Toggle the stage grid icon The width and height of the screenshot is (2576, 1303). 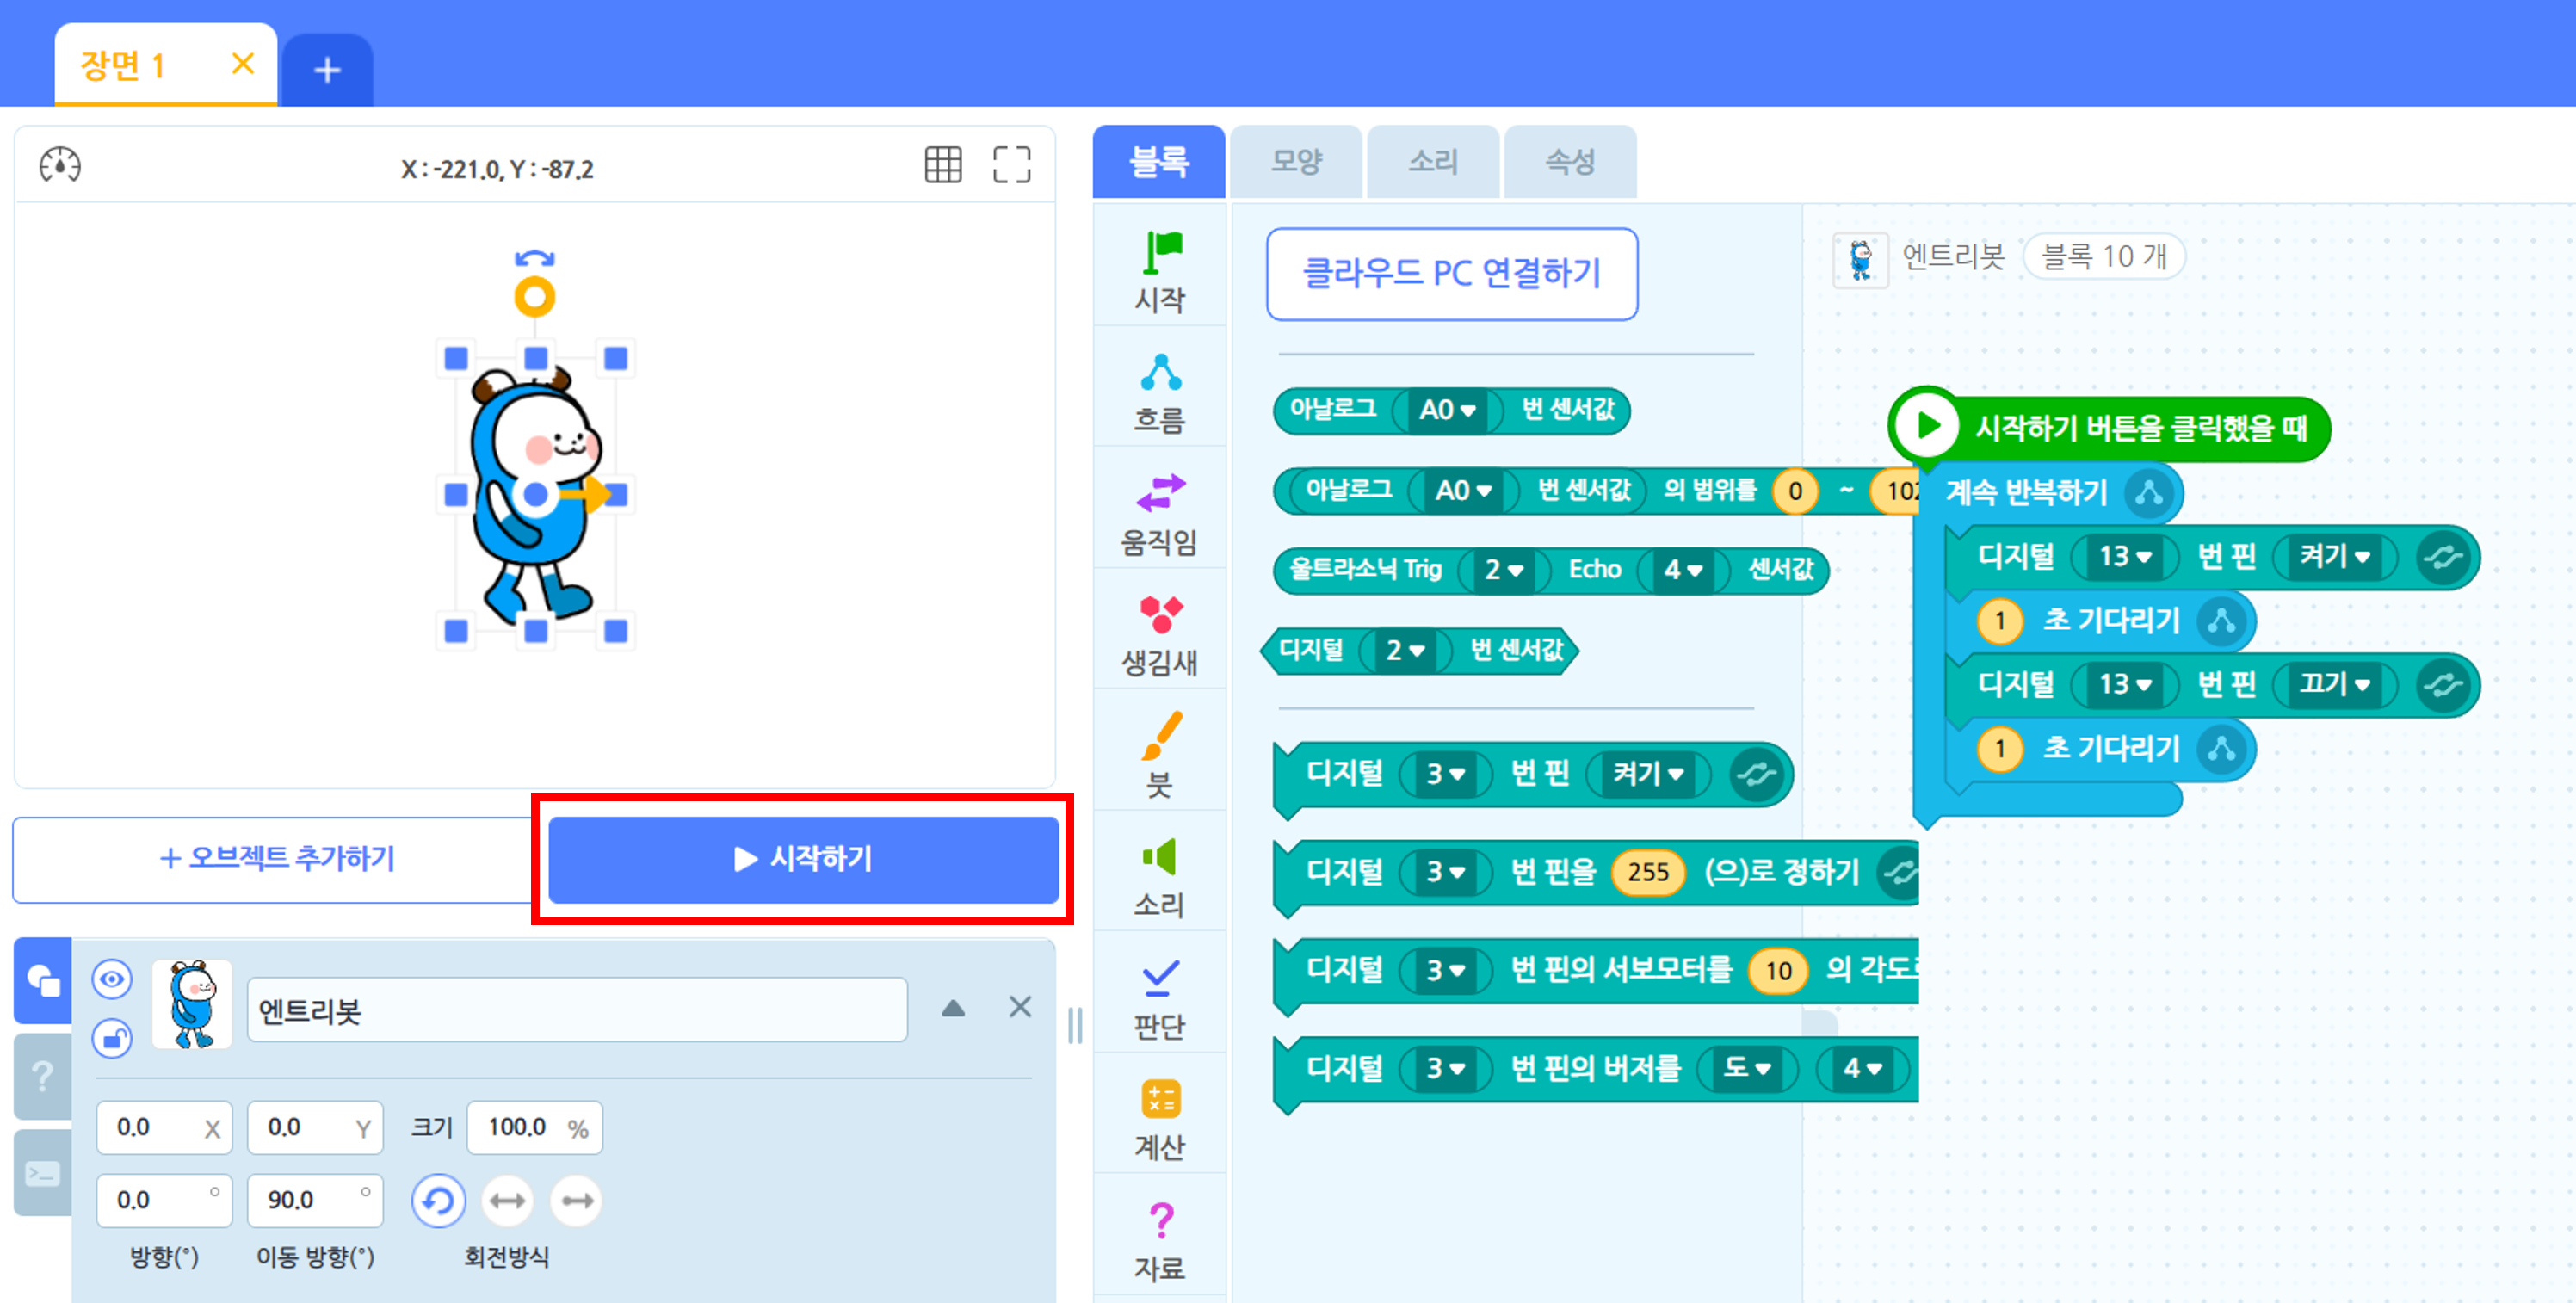point(942,165)
